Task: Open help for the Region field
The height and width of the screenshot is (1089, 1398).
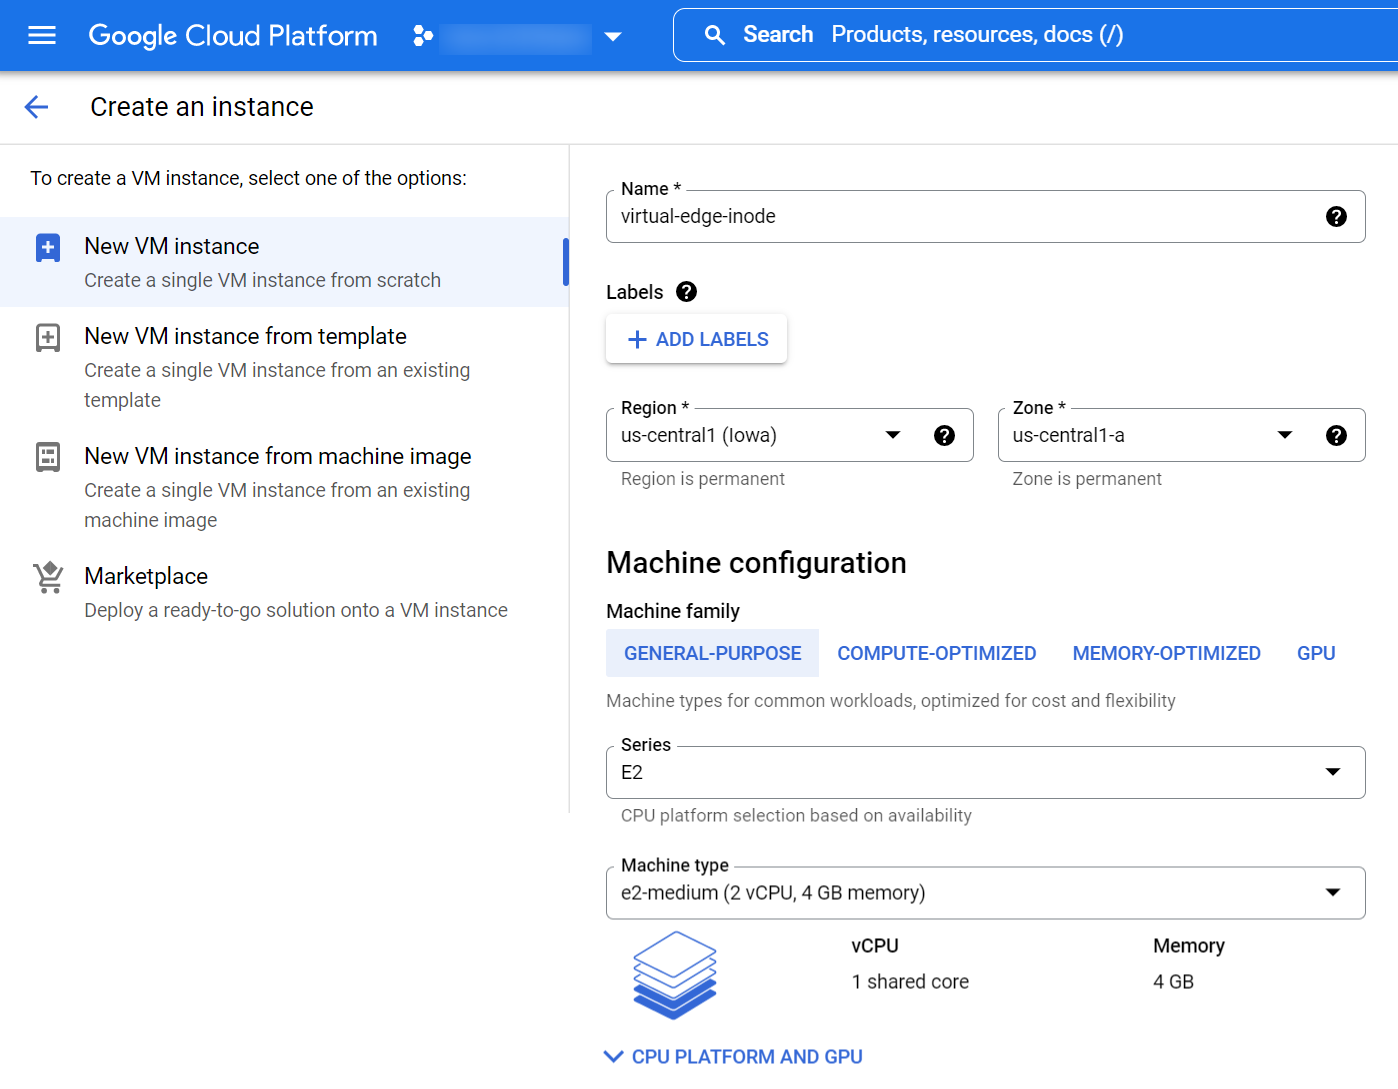Action: coord(944,435)
